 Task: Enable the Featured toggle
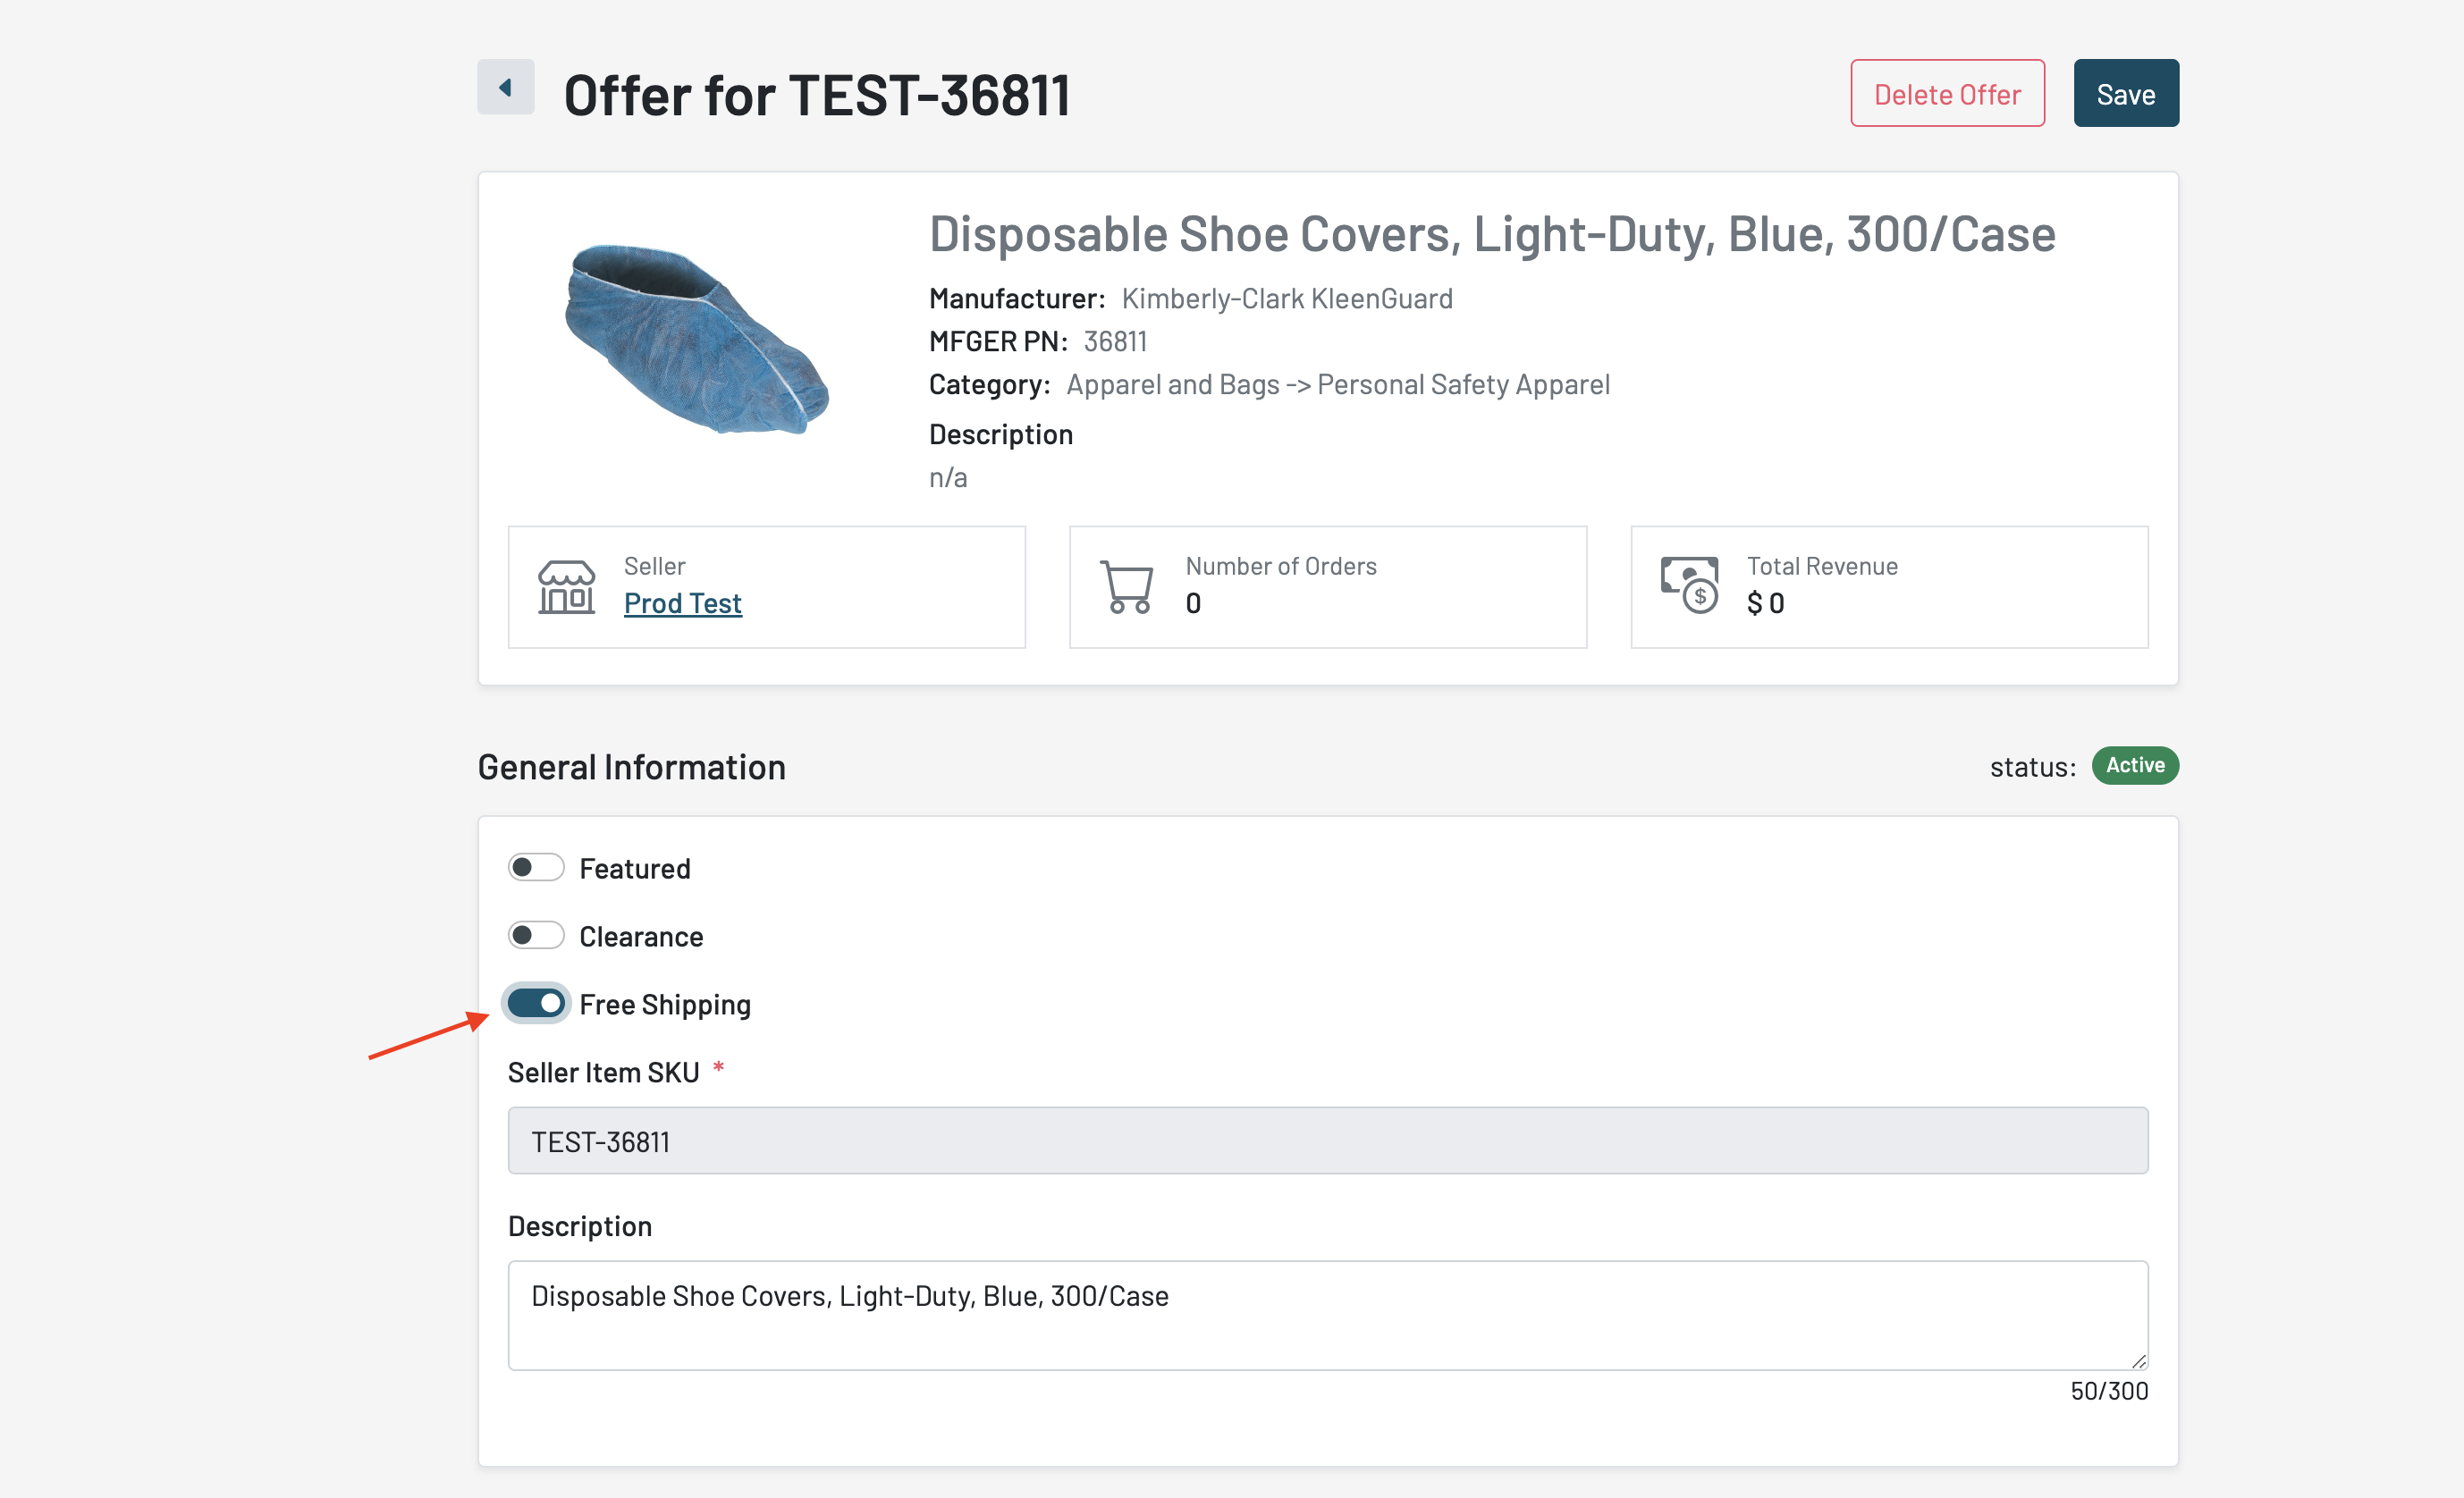click(x=536, y=867)
